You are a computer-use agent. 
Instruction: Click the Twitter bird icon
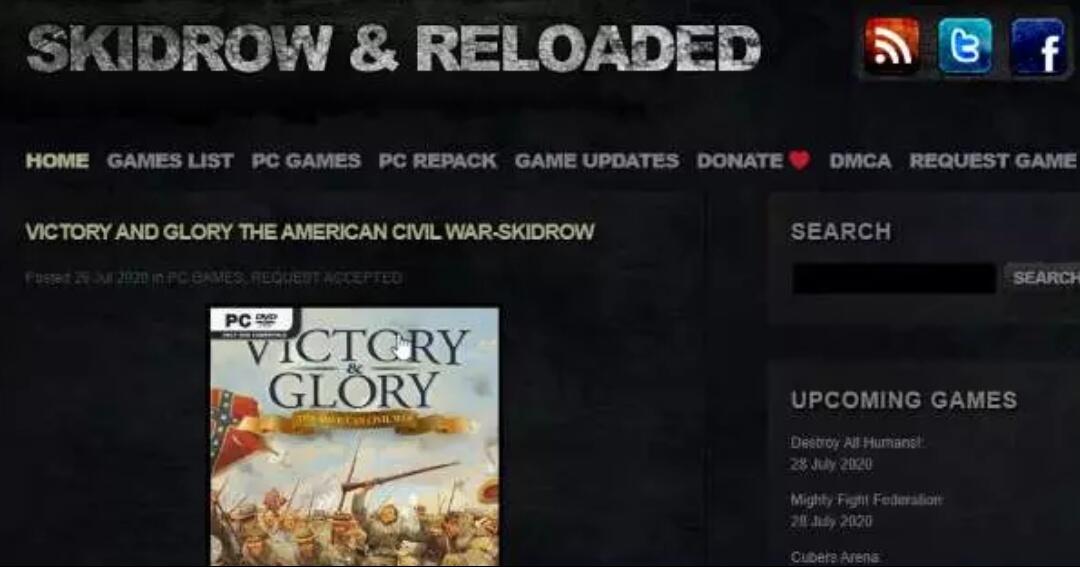pyautogui.click(x=965, y=46)
